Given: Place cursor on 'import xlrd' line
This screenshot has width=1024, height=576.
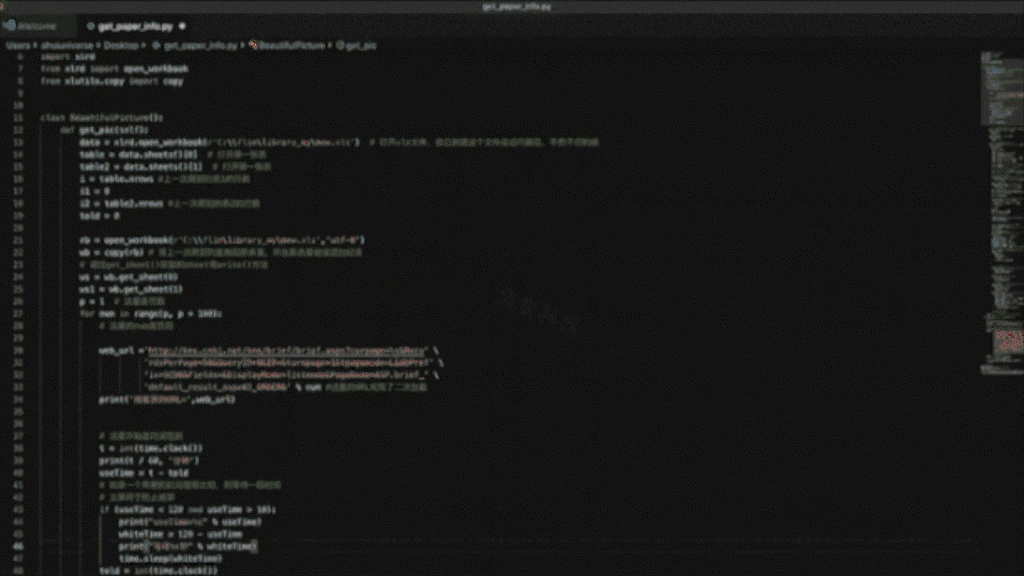Looking at the screenshot, I should point(67,57).
